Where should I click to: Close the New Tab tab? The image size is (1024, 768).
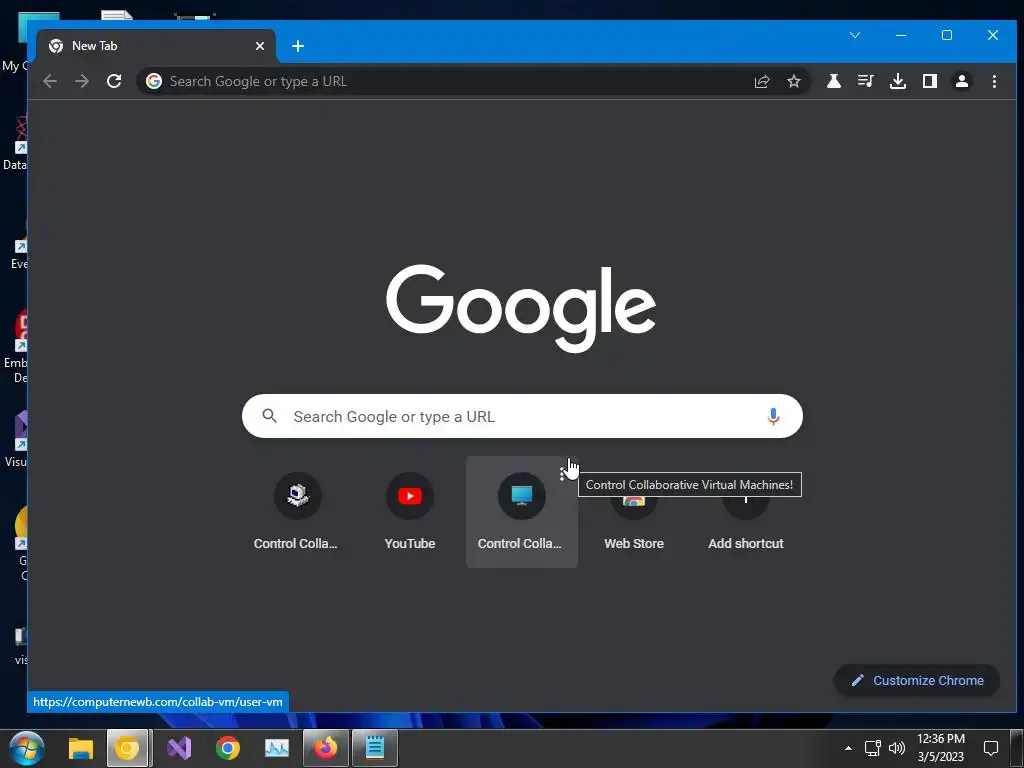pyautogui.click(x=260, y=46)
